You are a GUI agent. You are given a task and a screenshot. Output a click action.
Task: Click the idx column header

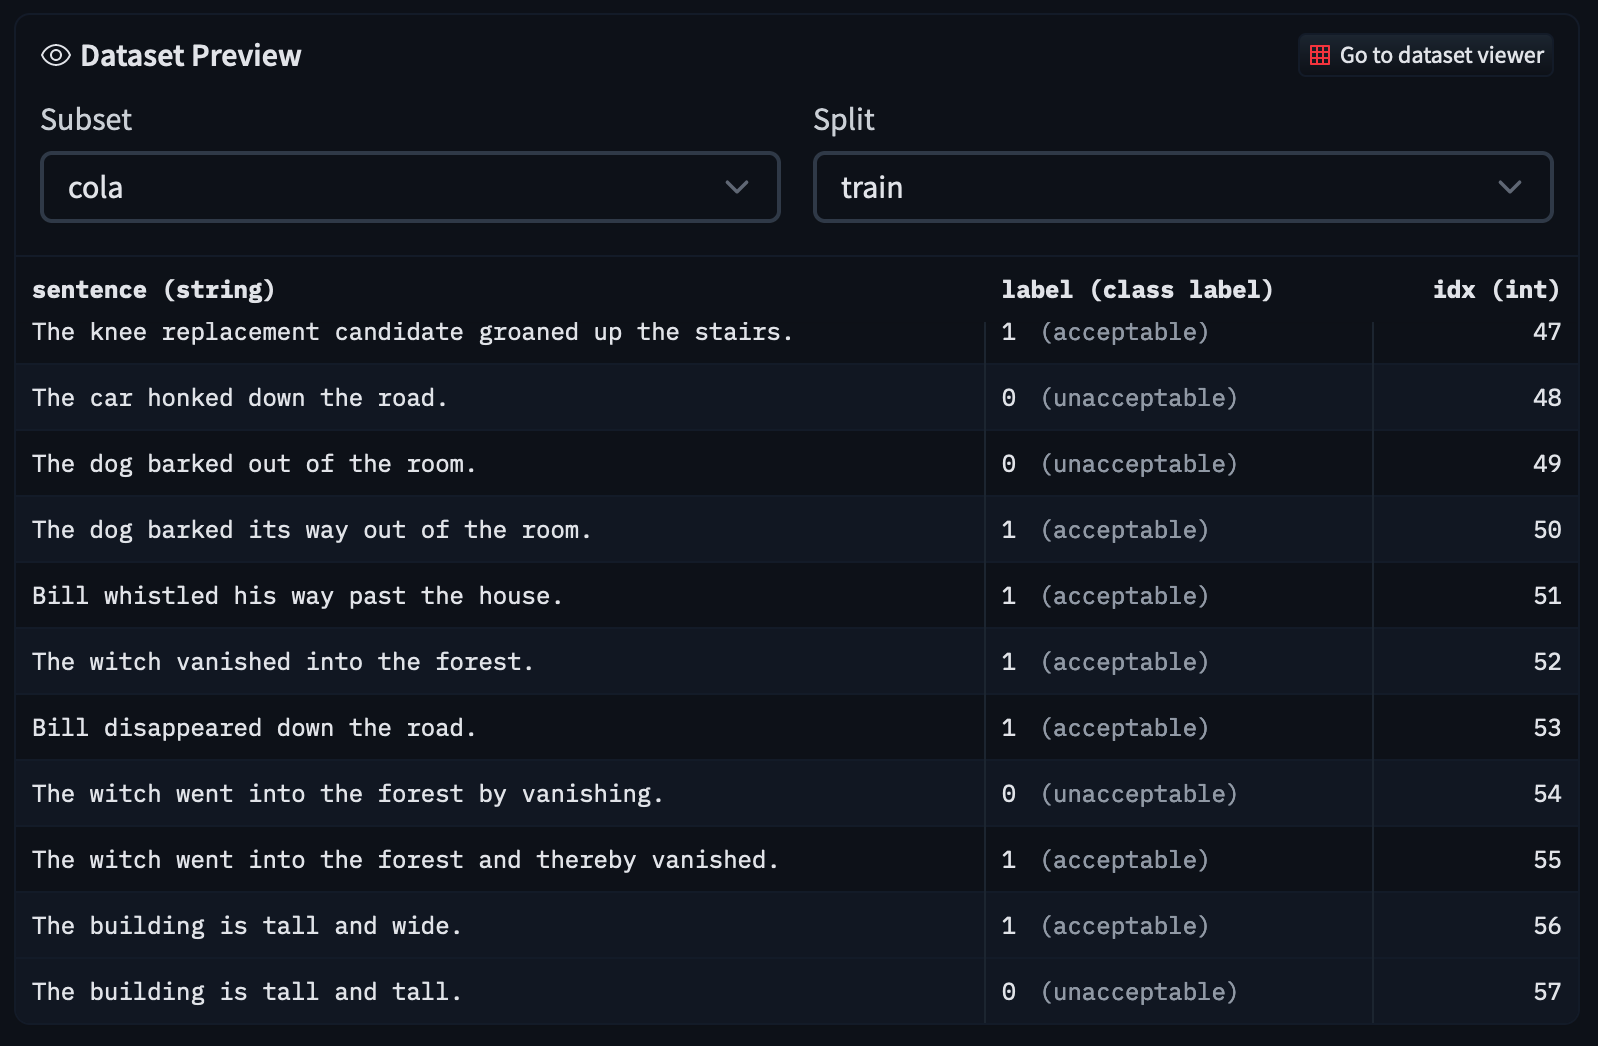1494,290
